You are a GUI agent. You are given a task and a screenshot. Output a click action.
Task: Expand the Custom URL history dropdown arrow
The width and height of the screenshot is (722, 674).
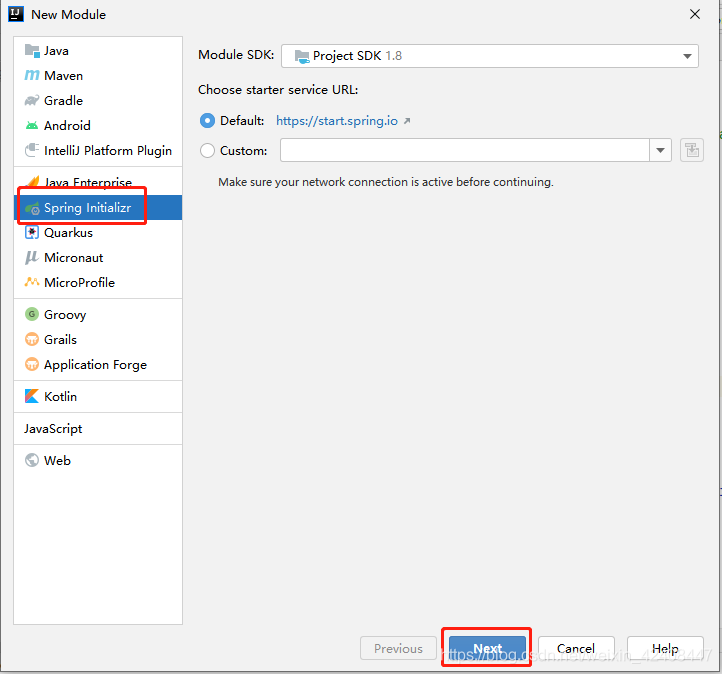(x=660, y=151)
